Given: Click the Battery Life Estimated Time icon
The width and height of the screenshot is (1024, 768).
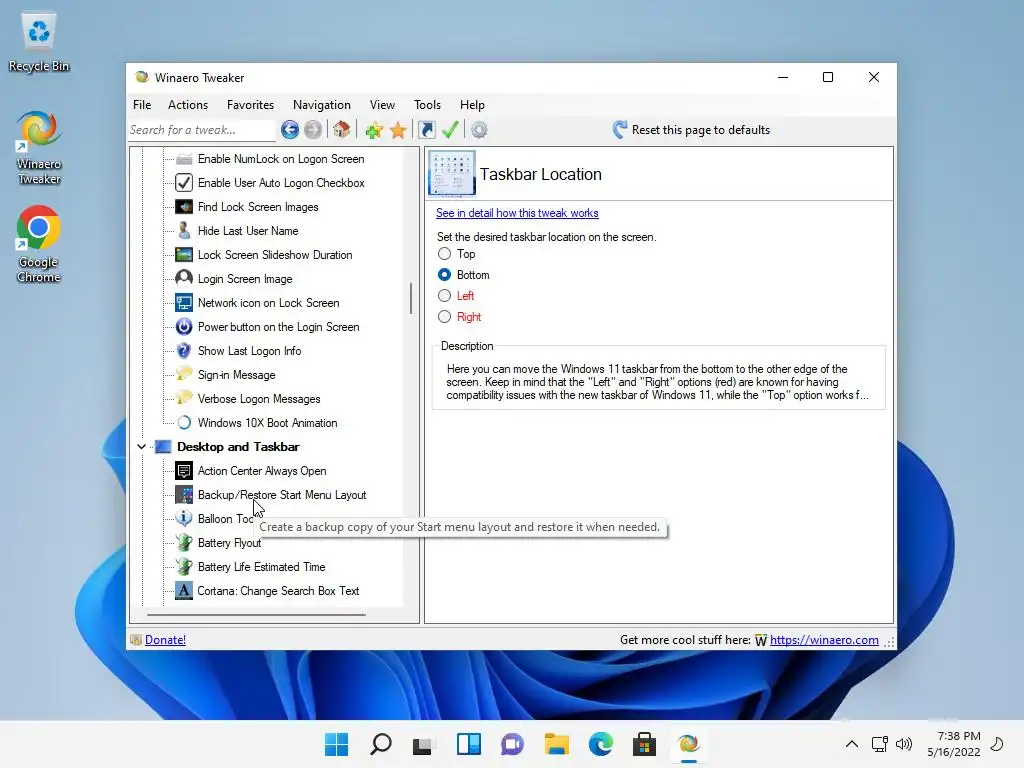Looking at the screenshot, I should point(184,567).
